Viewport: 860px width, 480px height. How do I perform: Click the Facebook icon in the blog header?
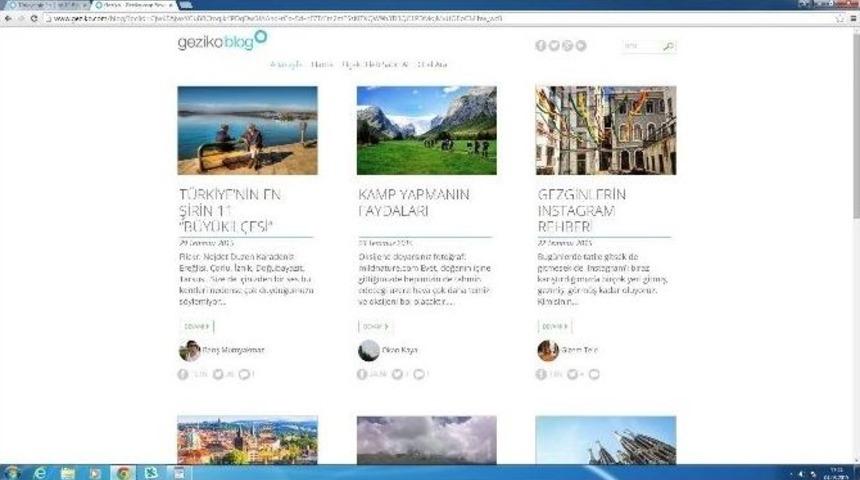coord(541,46)
